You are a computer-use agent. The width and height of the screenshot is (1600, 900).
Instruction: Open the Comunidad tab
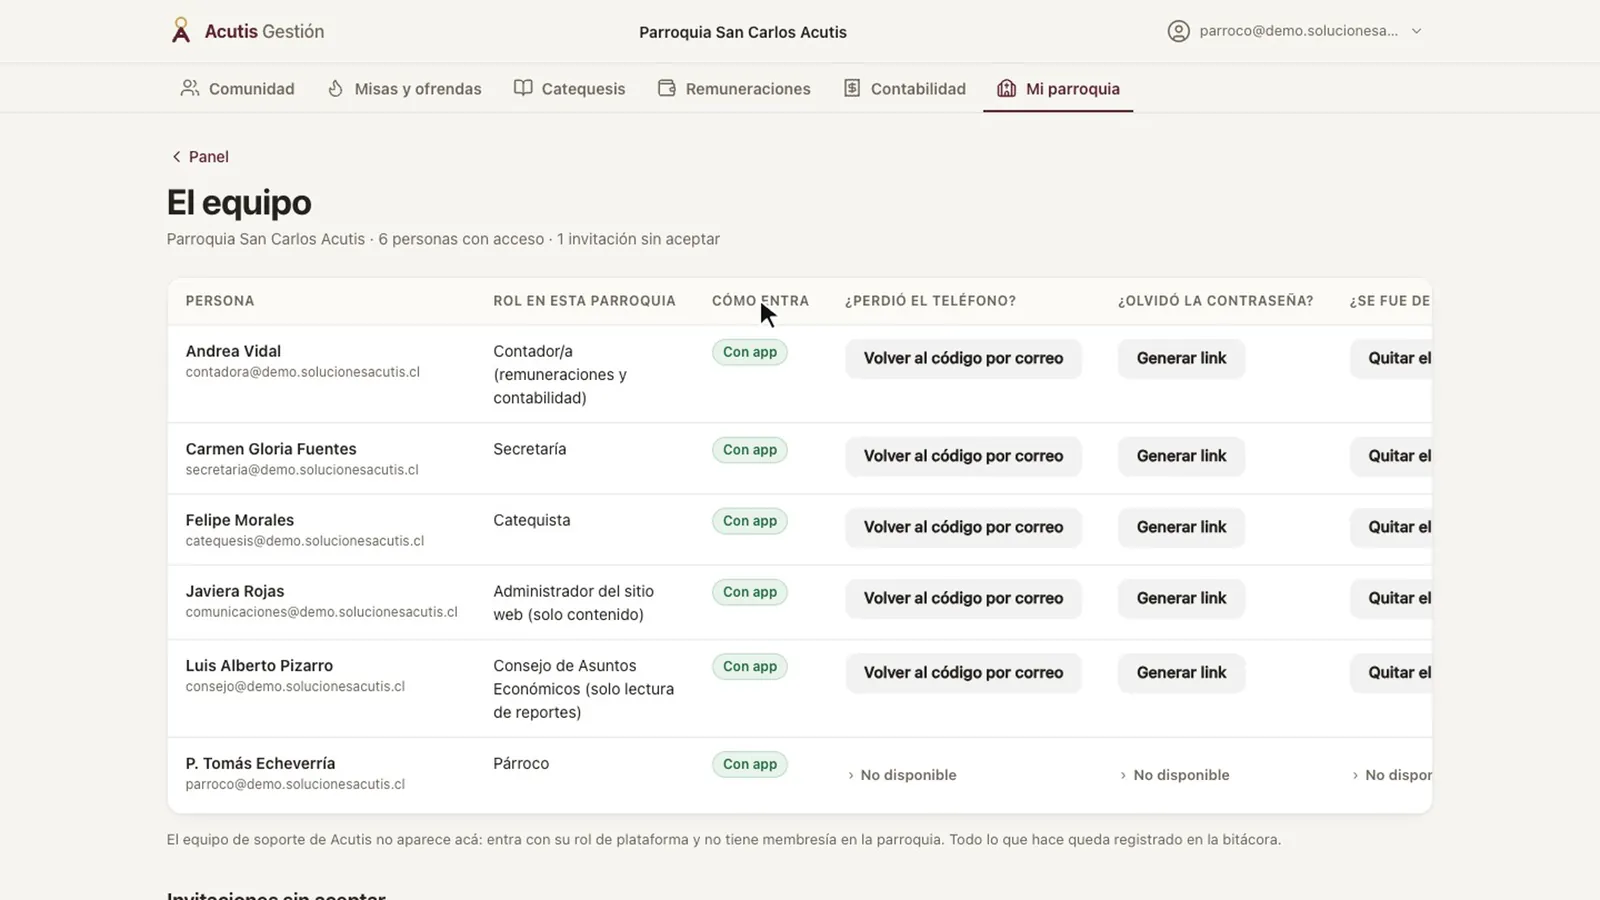(237, 88)
